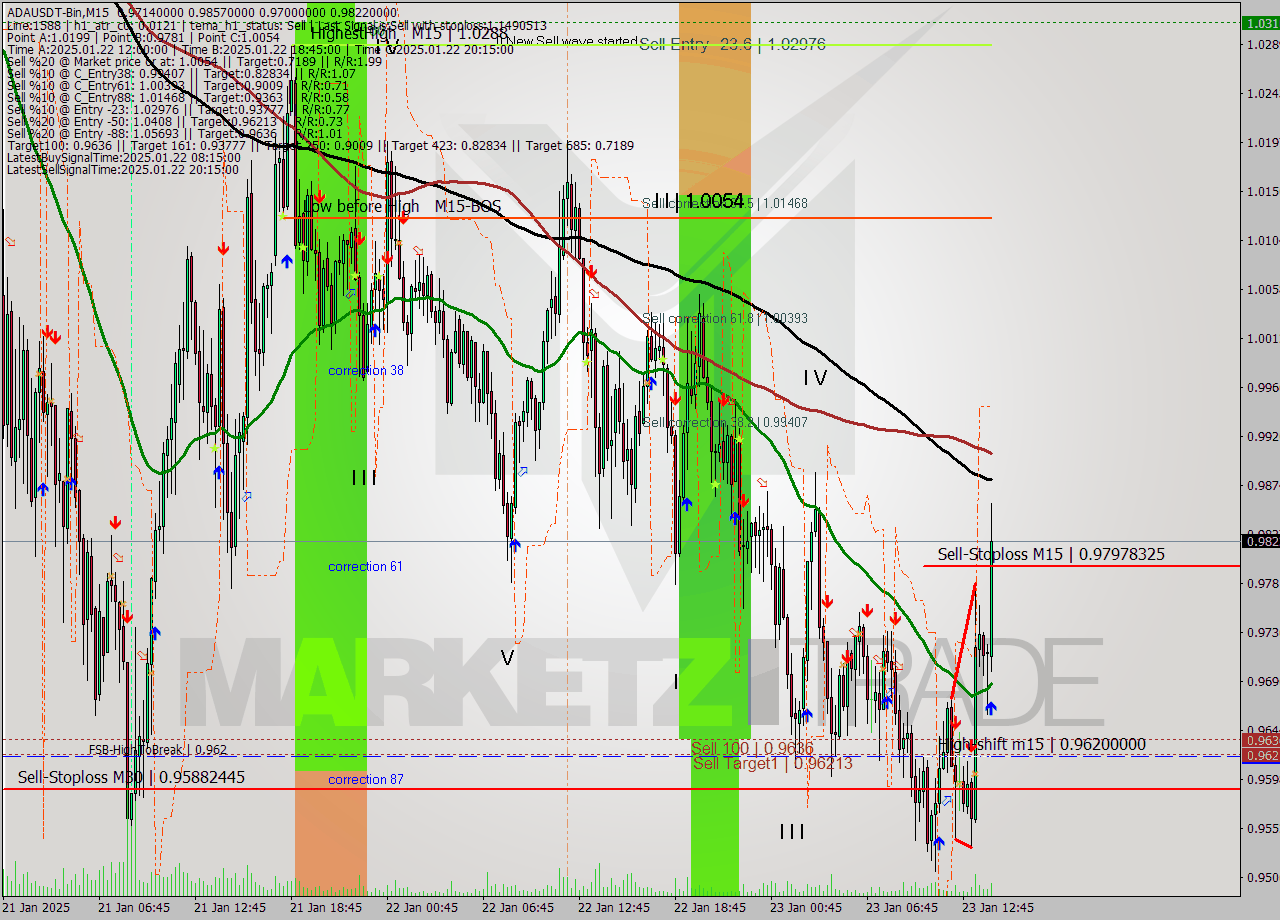Click the M15-BOS label

coord(468,206)
